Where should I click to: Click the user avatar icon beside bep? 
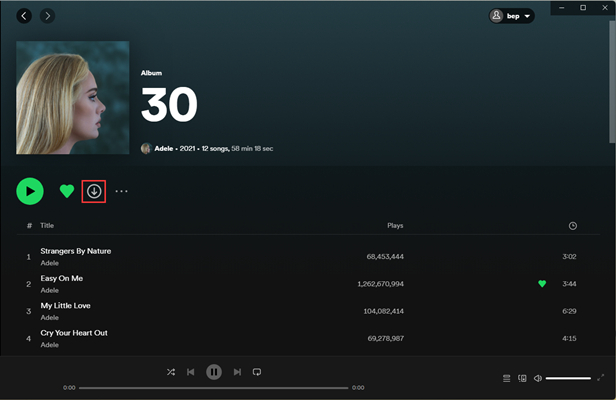coord(497,16)
